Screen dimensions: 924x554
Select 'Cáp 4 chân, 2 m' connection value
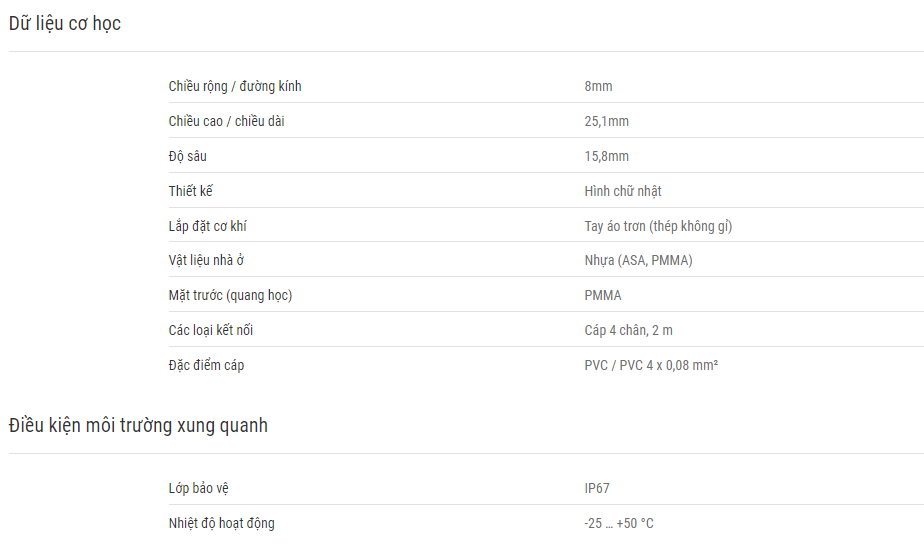click(x=628, y=330)
